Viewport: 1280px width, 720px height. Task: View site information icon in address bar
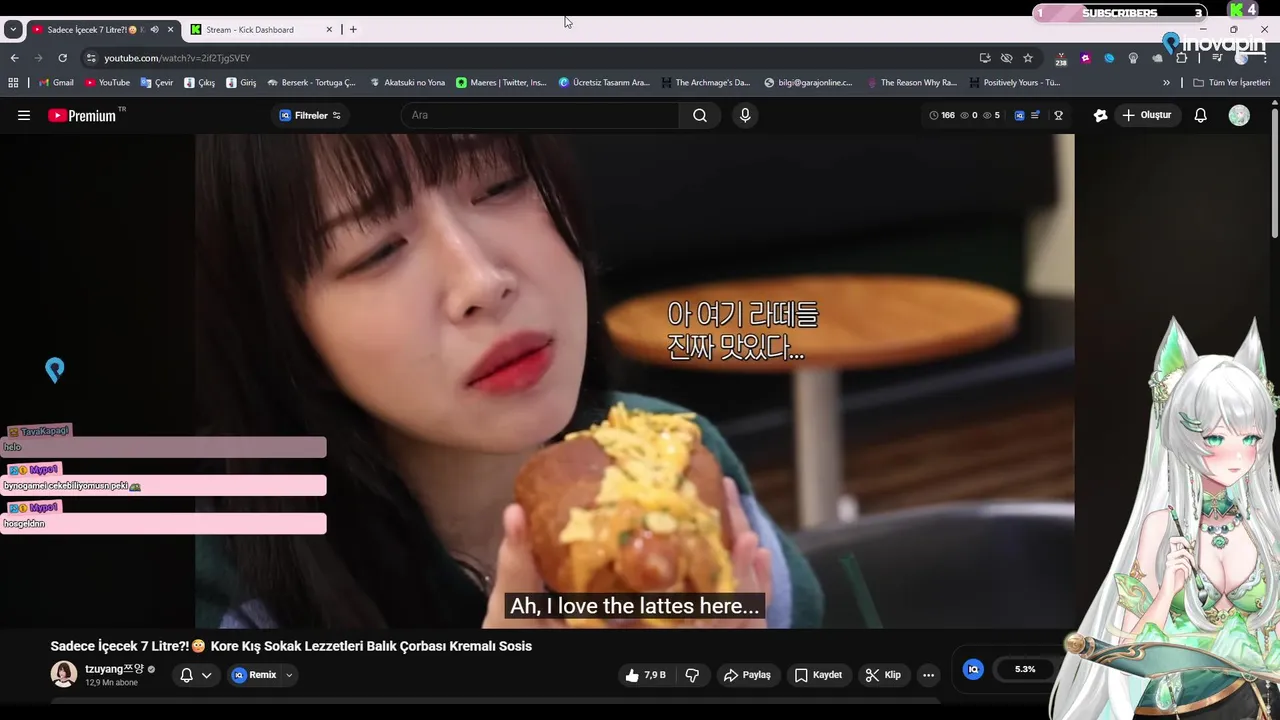(91, 58)
